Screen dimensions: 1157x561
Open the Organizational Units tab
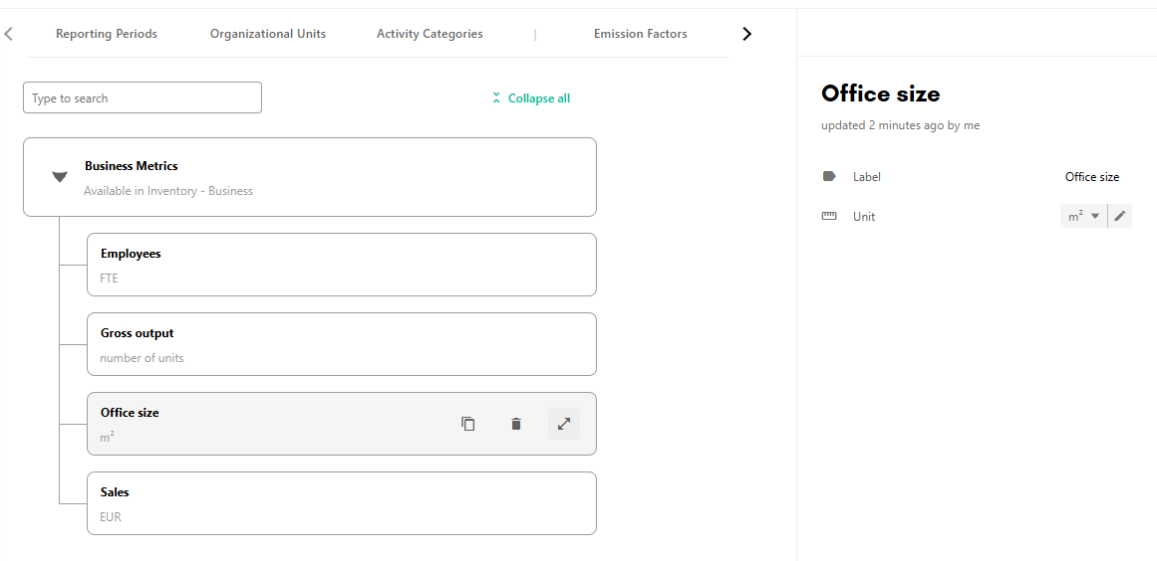(x=268, y=33)
